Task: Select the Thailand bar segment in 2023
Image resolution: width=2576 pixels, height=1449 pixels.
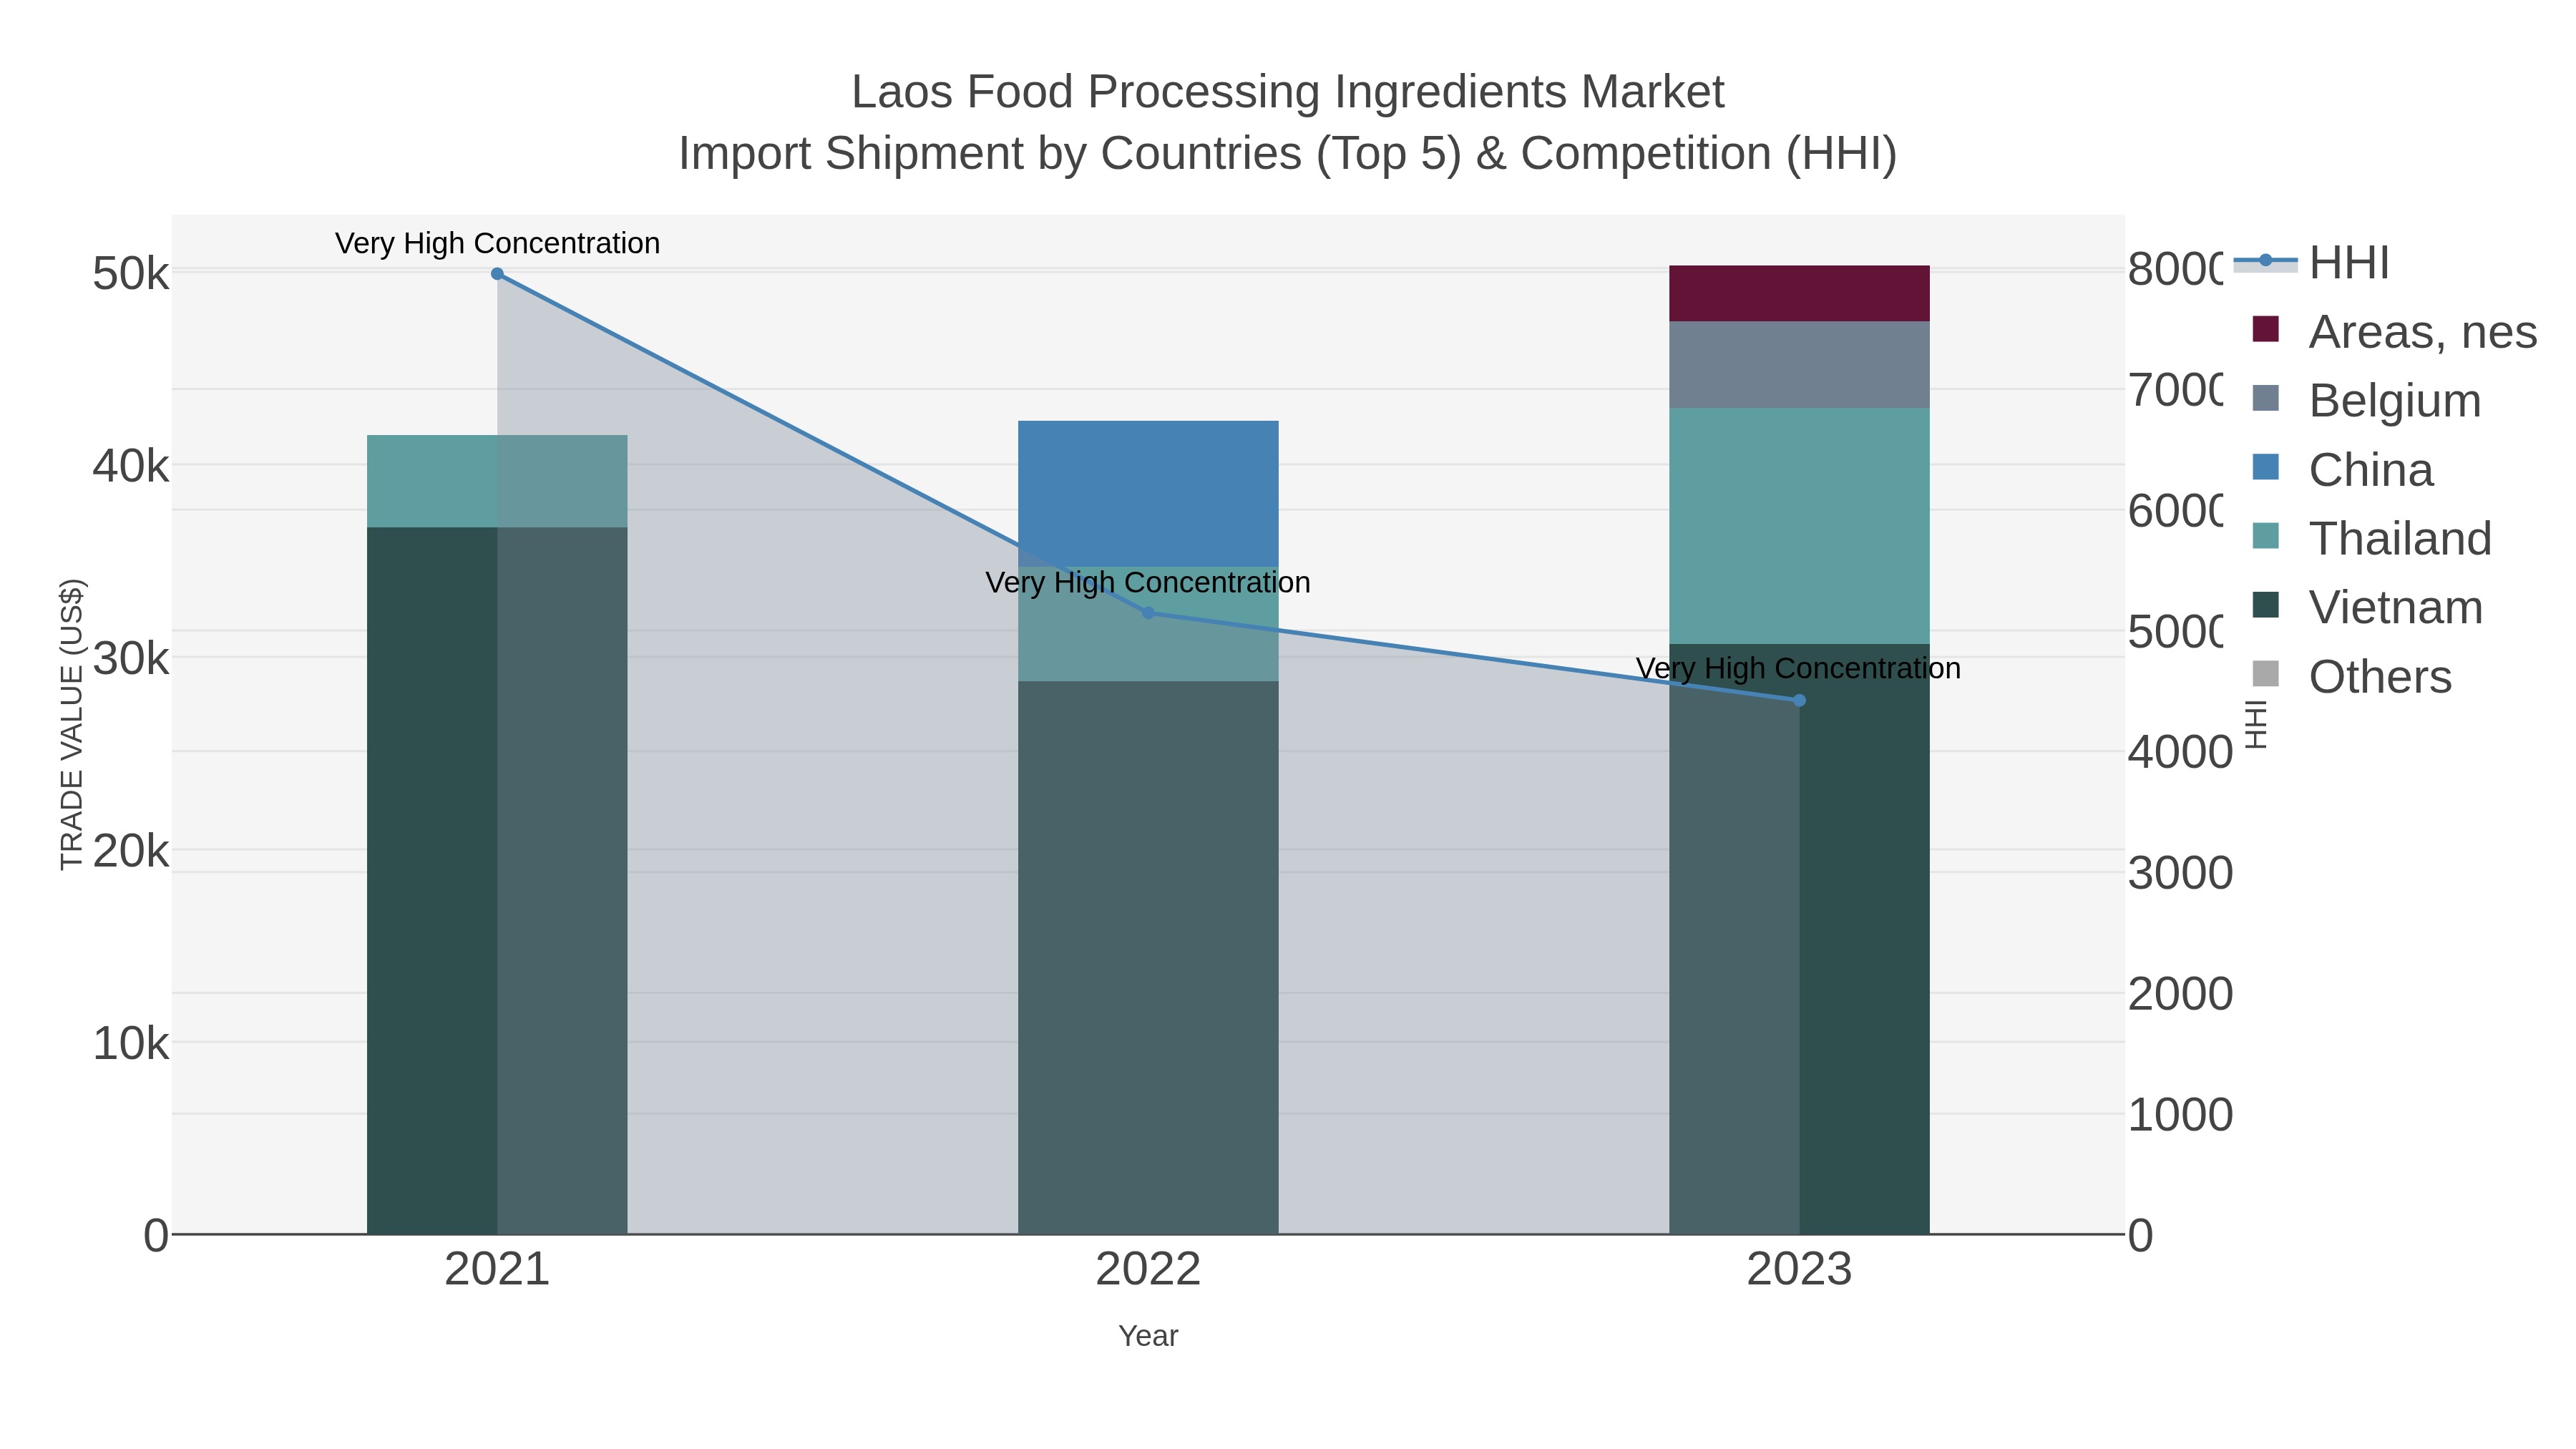Action: click(1799, 526)
